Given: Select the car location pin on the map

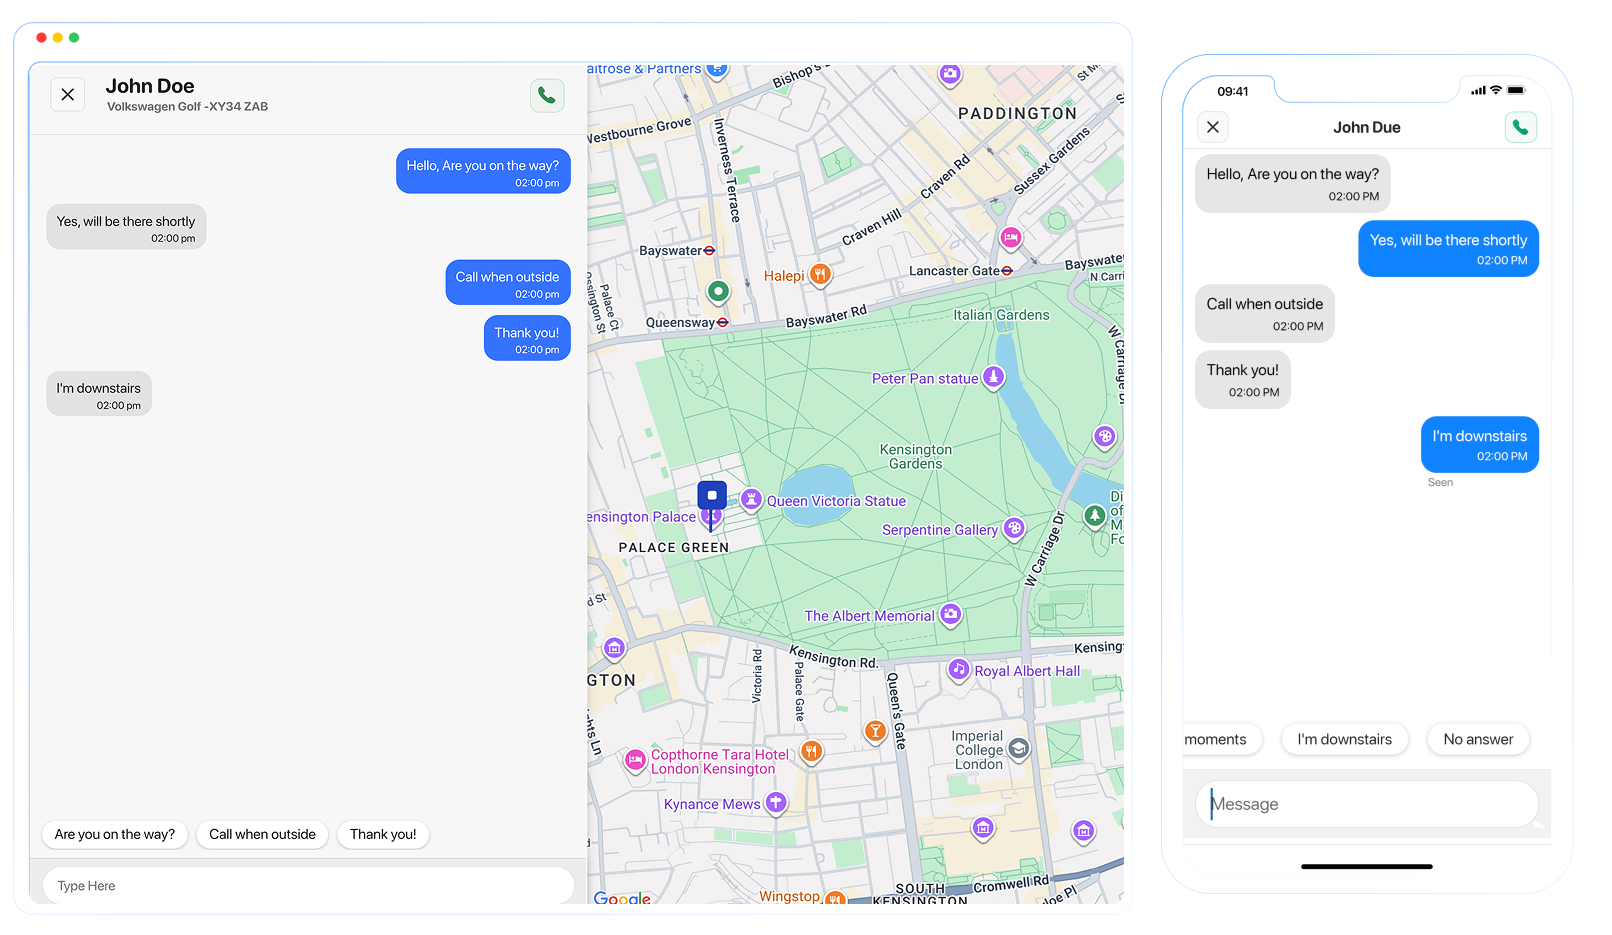Looking at the screenshot, I should pyautogui.click(x=712, y=494).
